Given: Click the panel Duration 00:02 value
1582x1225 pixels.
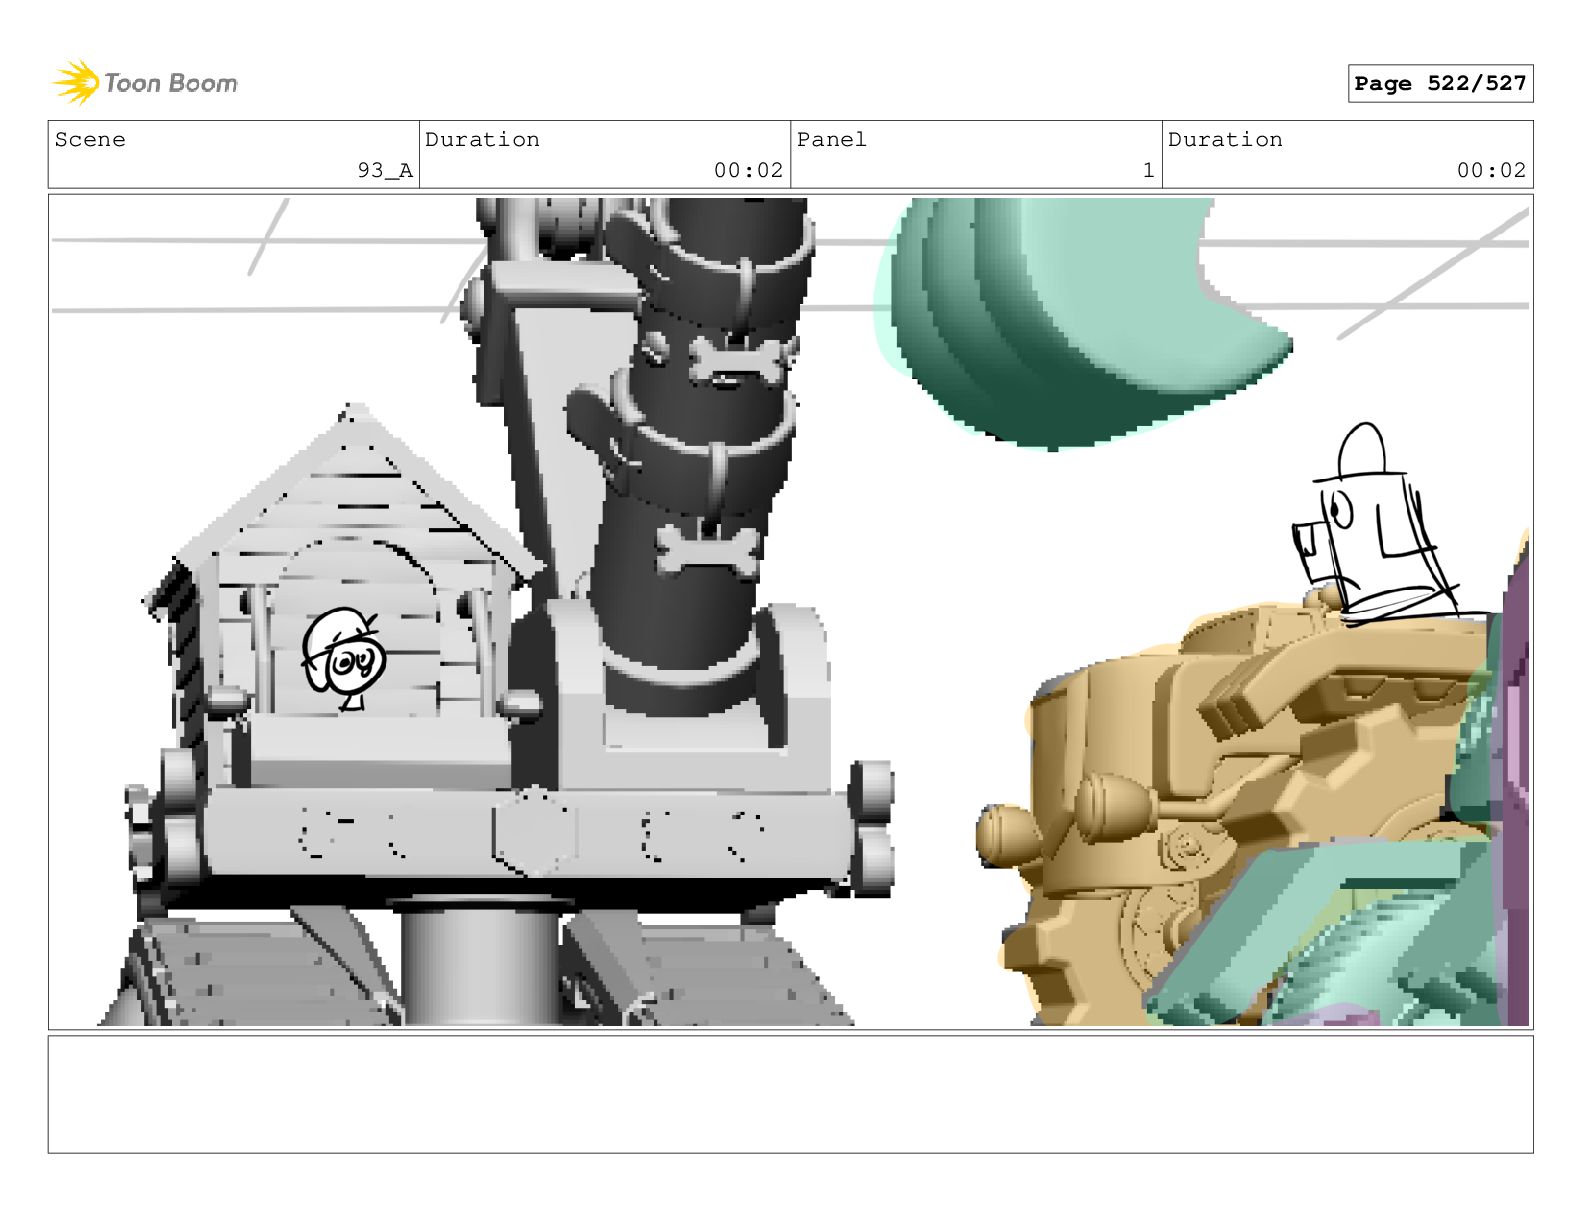Looking at the screenshot, I should click(1491, 170).
